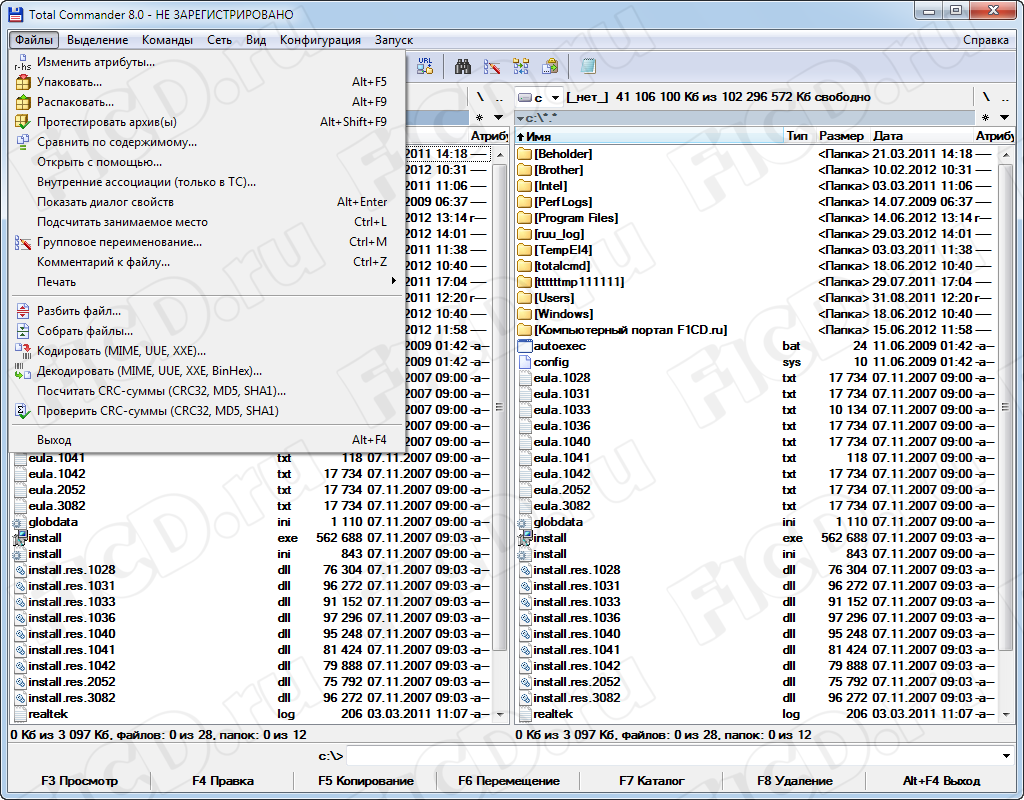Choose Кодировать (MIME, UUE, XXE)... entry

pyautogui.click(x=208, y=351)
